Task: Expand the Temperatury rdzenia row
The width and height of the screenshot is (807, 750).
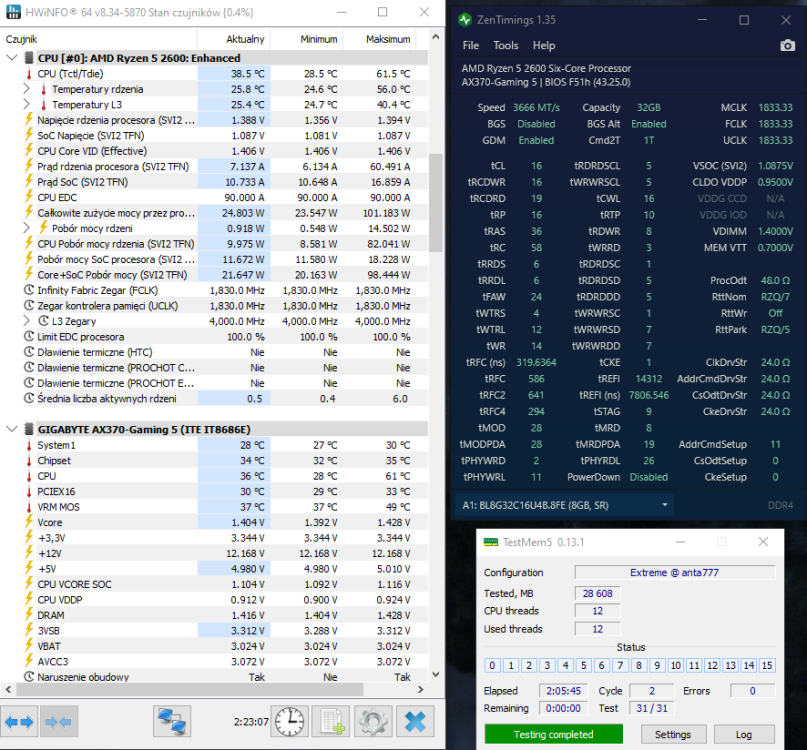Action: tap(27, 89)
